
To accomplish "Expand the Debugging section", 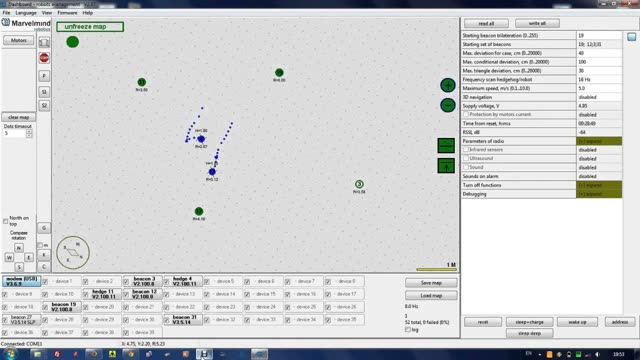I will click(599, 194).
